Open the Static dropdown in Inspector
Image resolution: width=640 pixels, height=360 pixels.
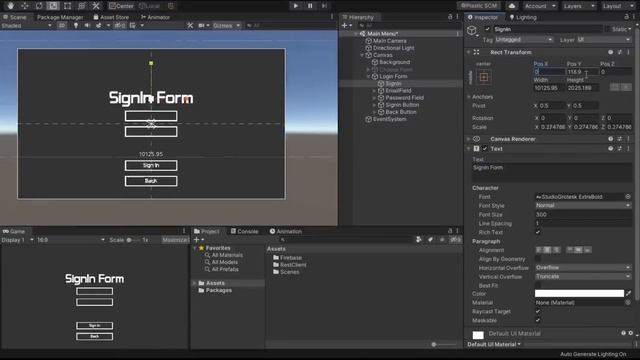point(630,29)
